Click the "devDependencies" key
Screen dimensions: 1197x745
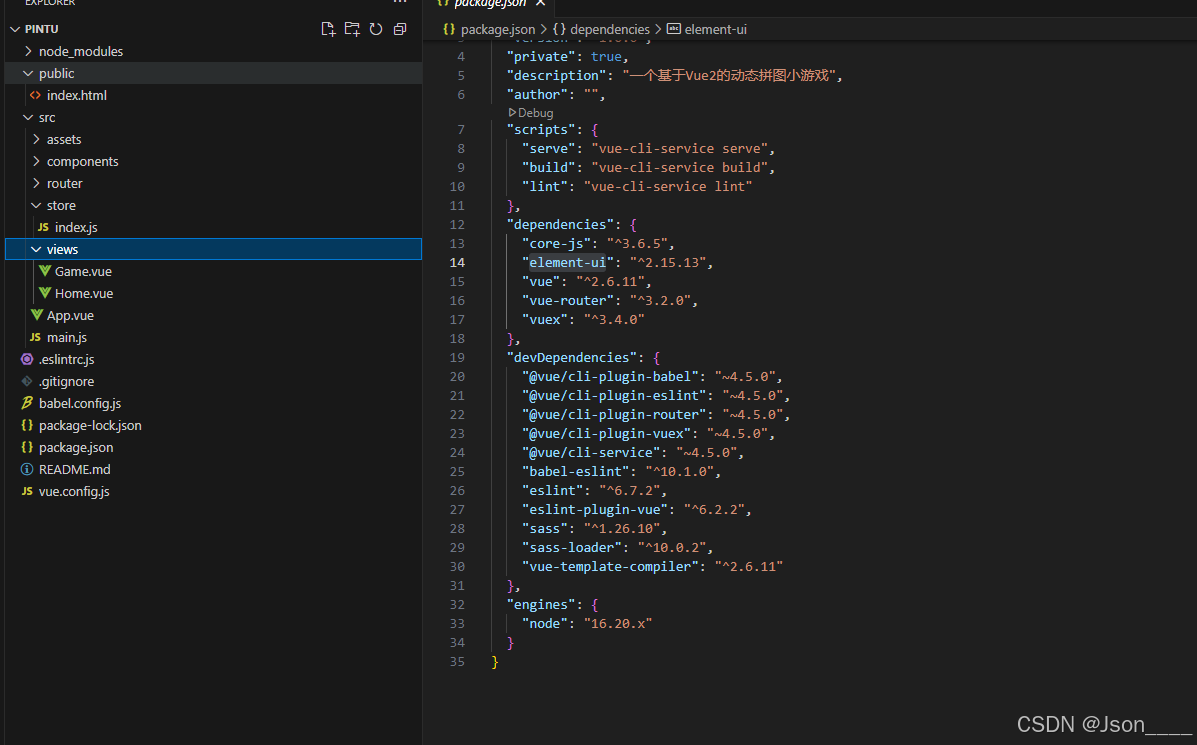coord(572,358)
